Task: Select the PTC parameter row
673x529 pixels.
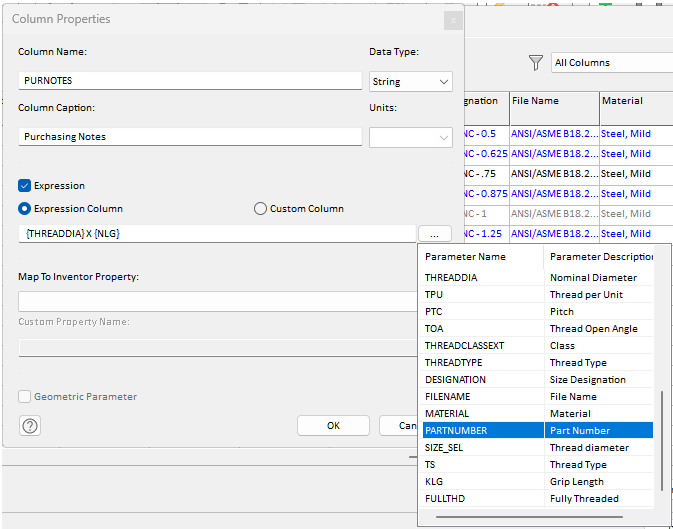Action: coord(538,312)
